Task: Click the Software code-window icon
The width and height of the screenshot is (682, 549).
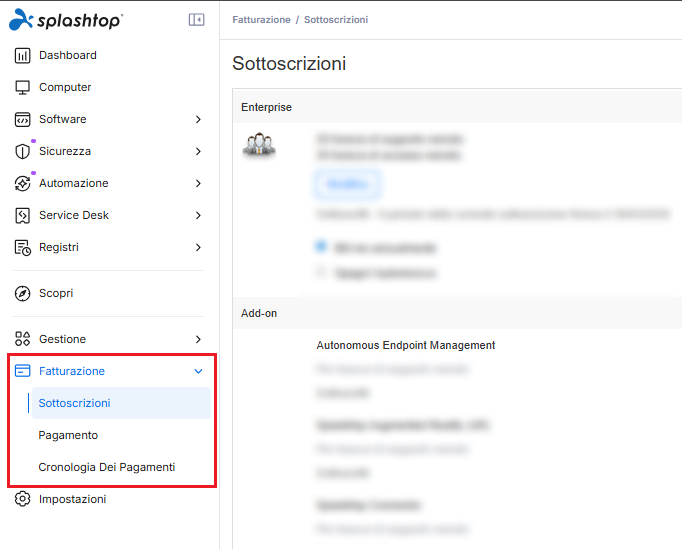Action: tap(23, 119)
